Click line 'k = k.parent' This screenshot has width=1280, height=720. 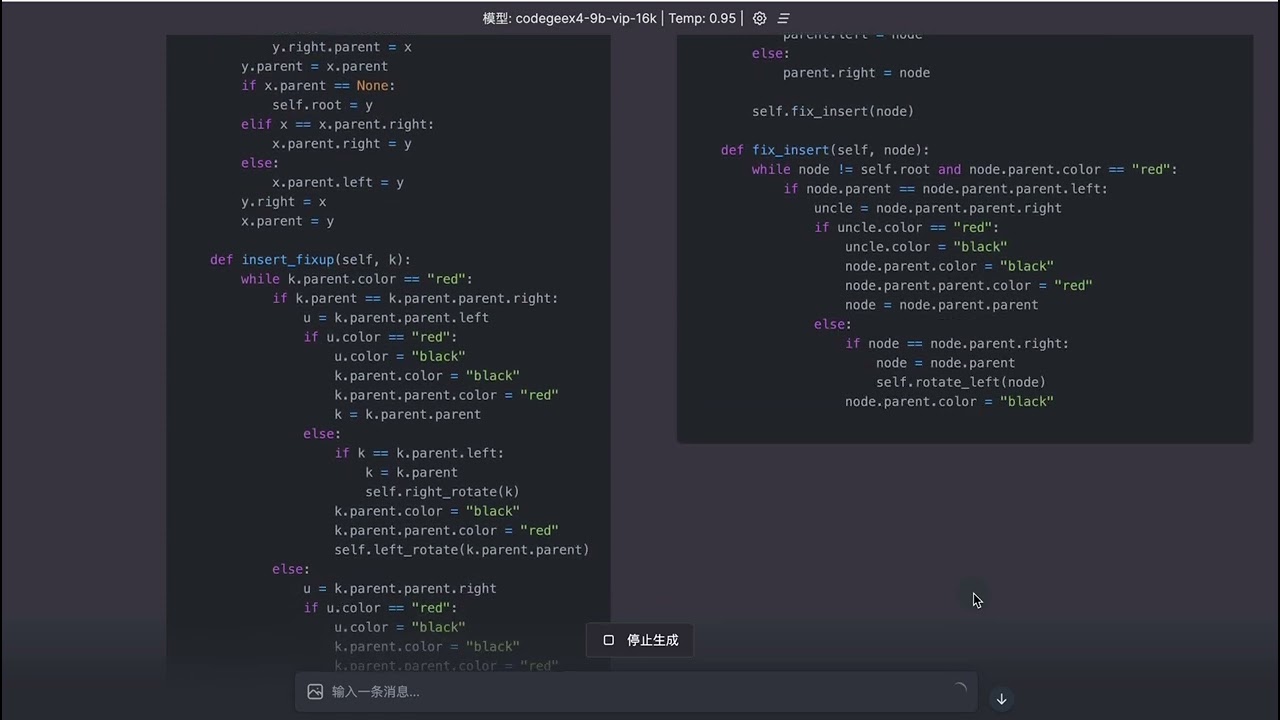pyautogui.click(x=411, y=472)
